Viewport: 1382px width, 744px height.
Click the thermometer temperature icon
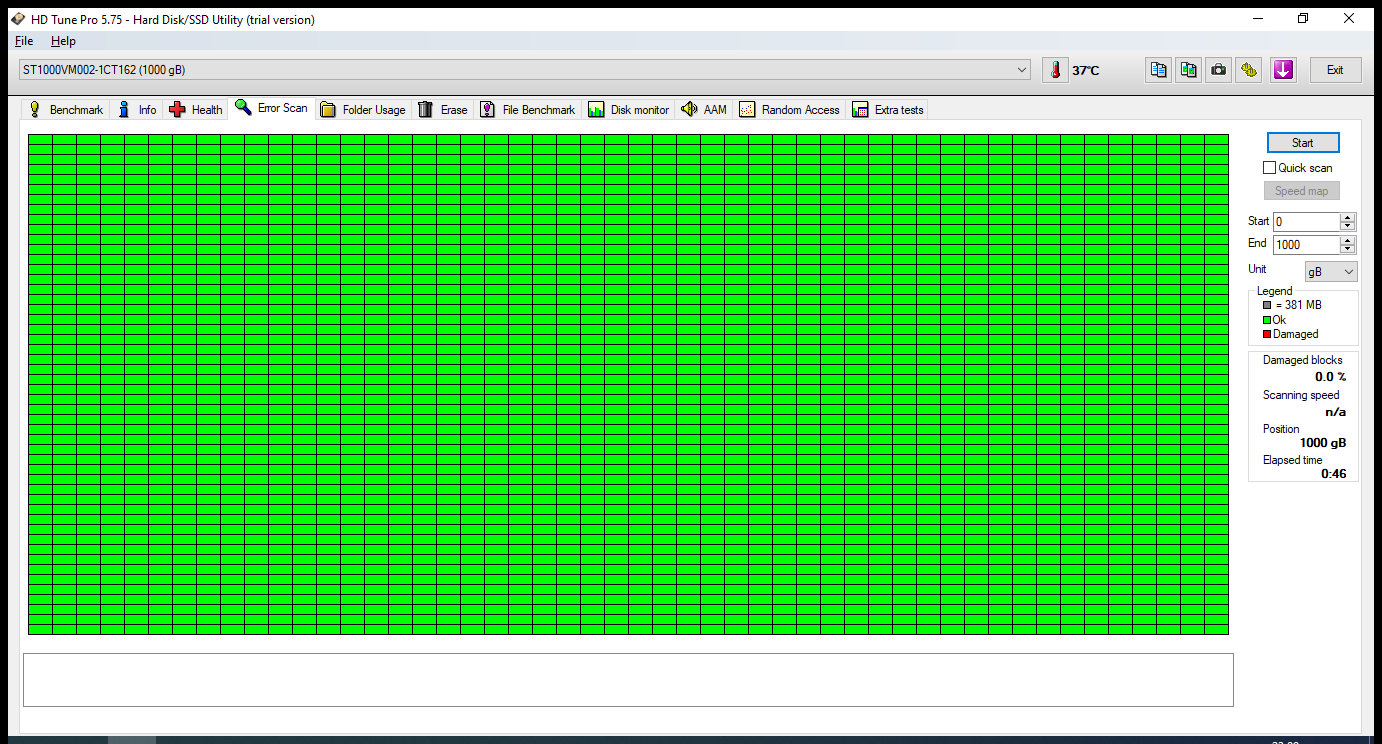pyautogui.click(x=1054, y=70)
